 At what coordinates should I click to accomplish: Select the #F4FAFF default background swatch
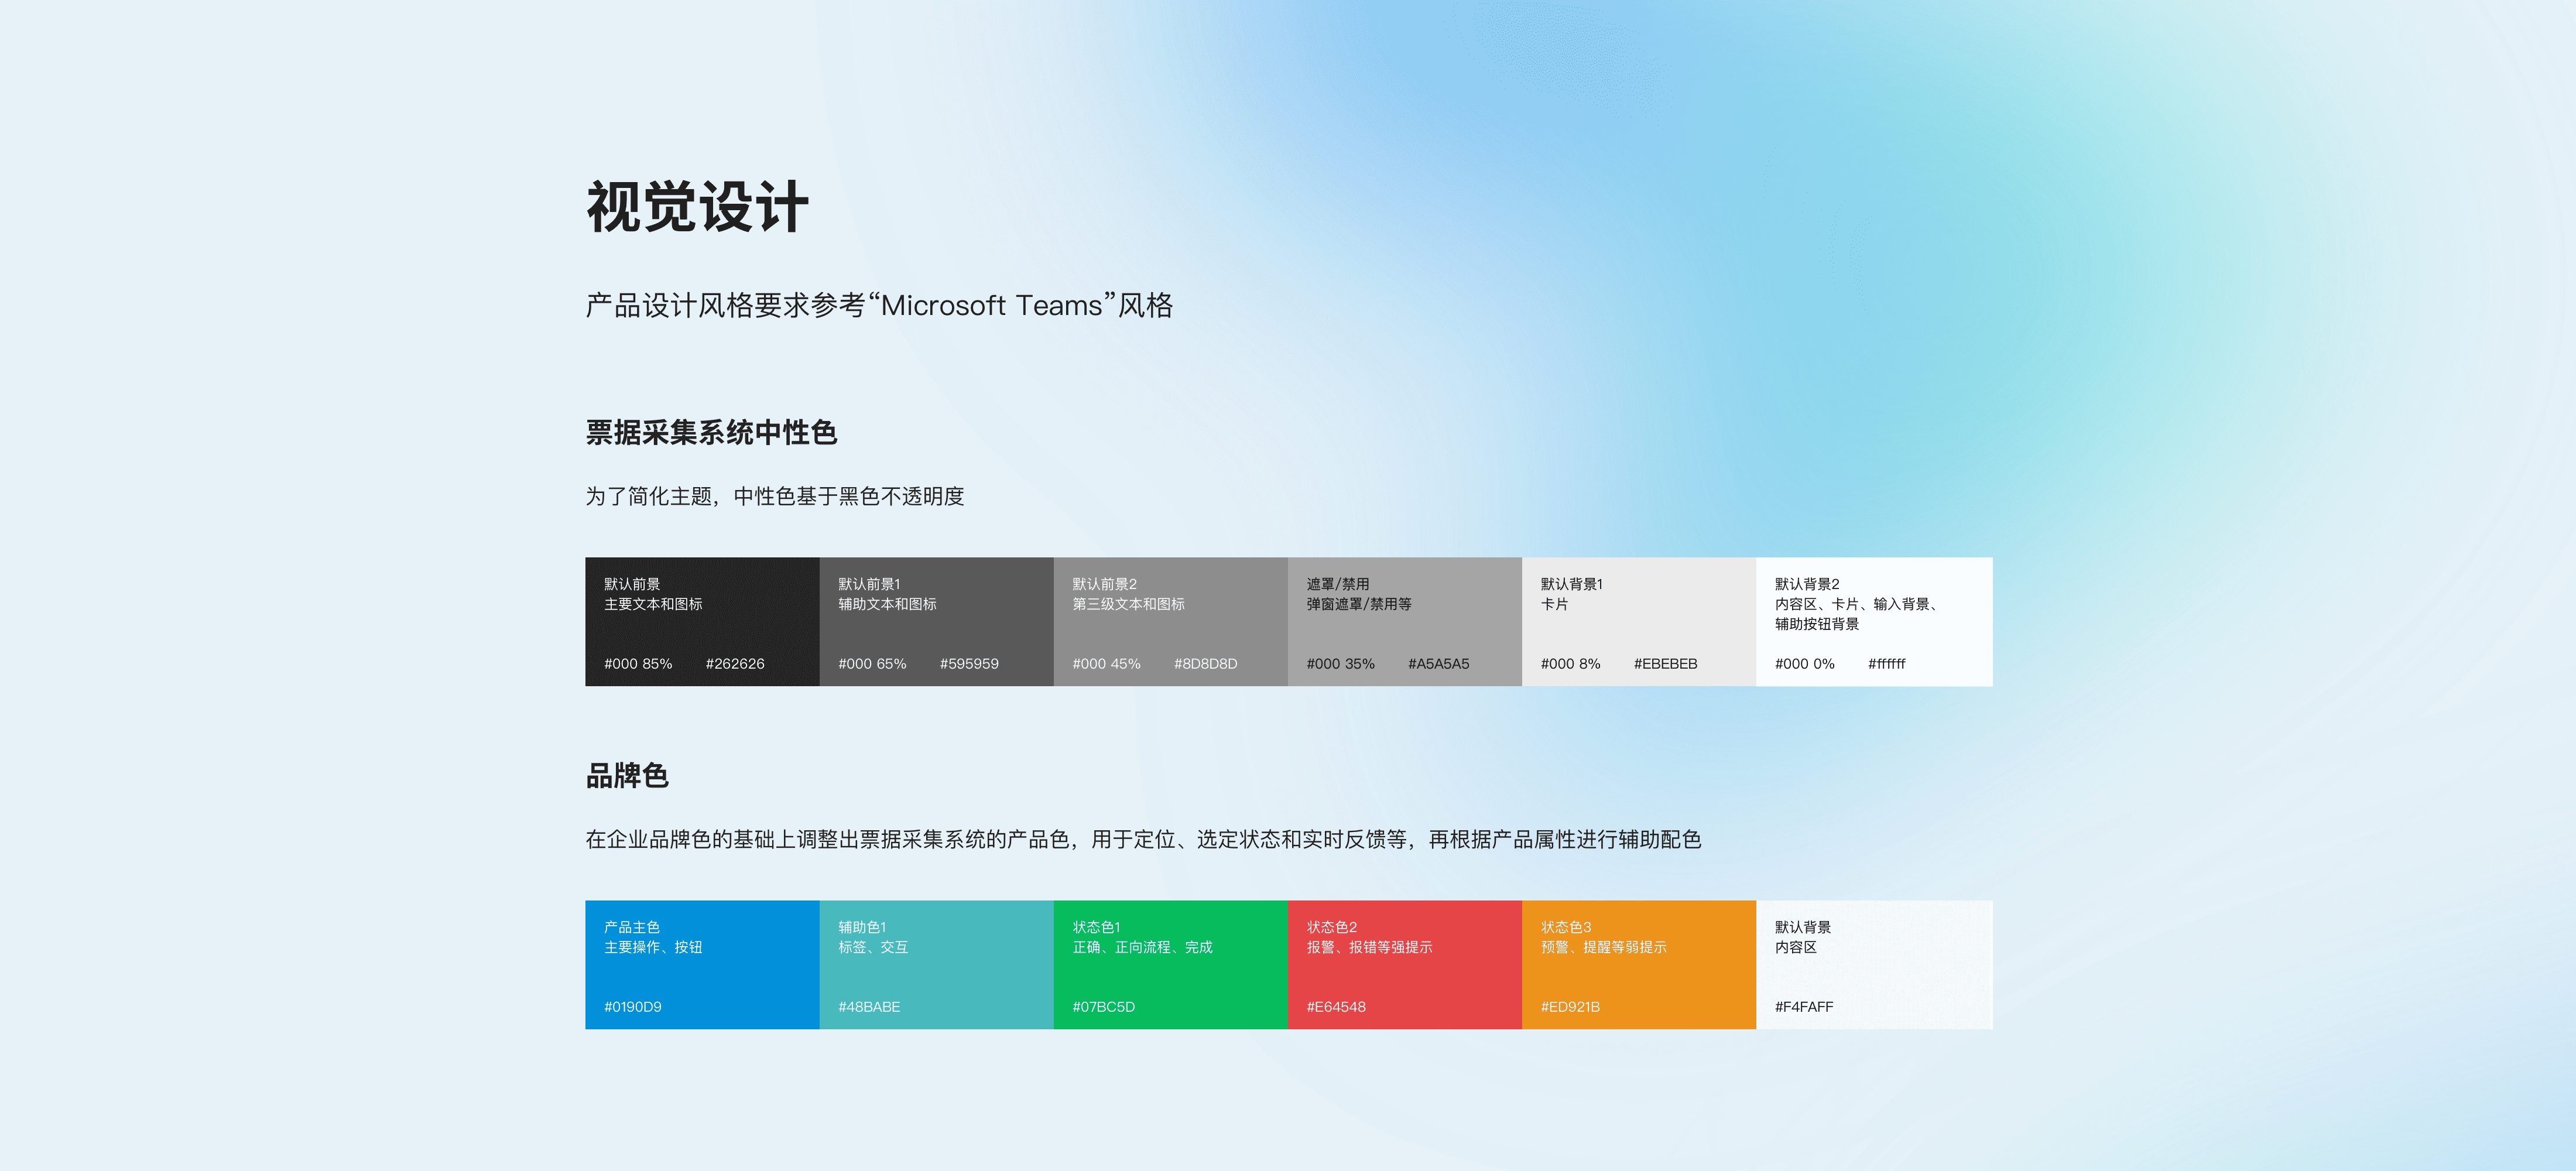[1873, 964]
